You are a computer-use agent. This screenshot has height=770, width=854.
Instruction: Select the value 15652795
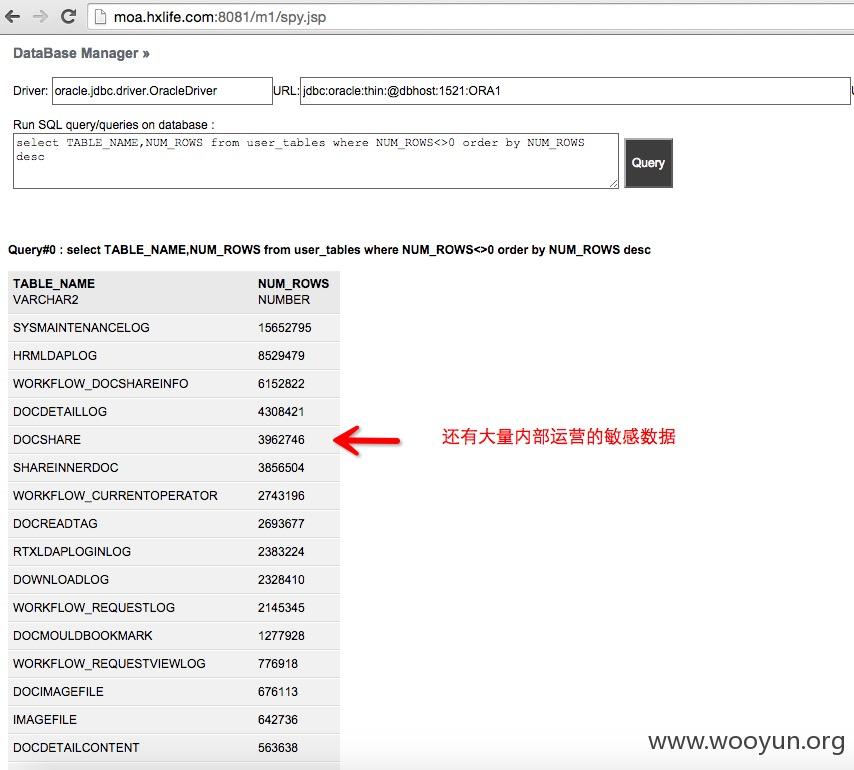click(284, 328)
